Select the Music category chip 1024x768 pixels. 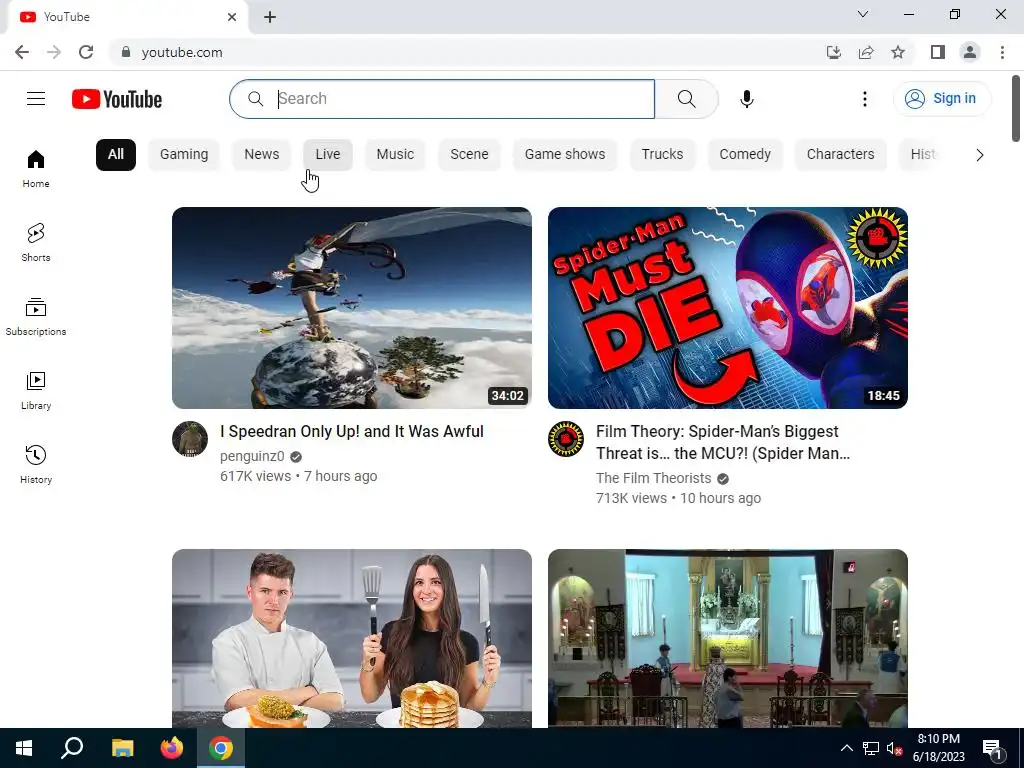pyautogui.click(x=395, y=155)
